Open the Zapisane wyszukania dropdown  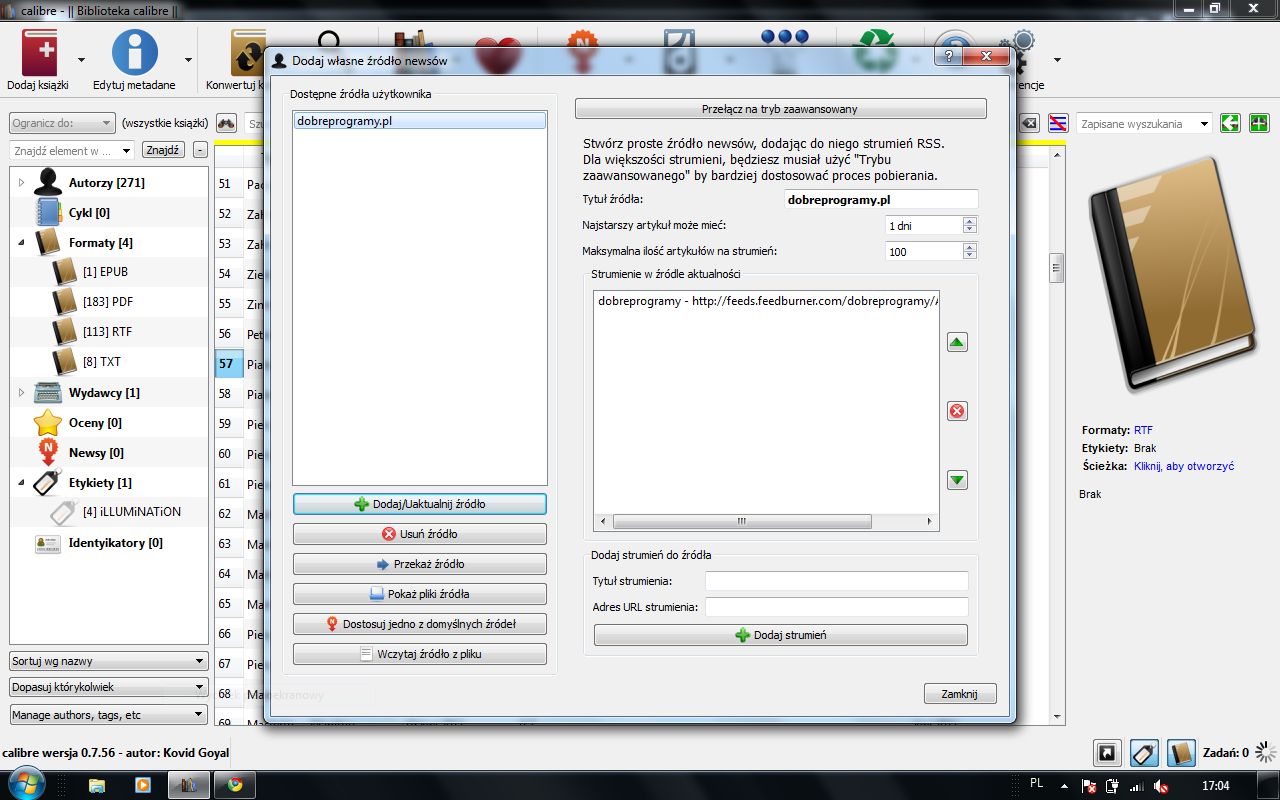[1145, 124]
